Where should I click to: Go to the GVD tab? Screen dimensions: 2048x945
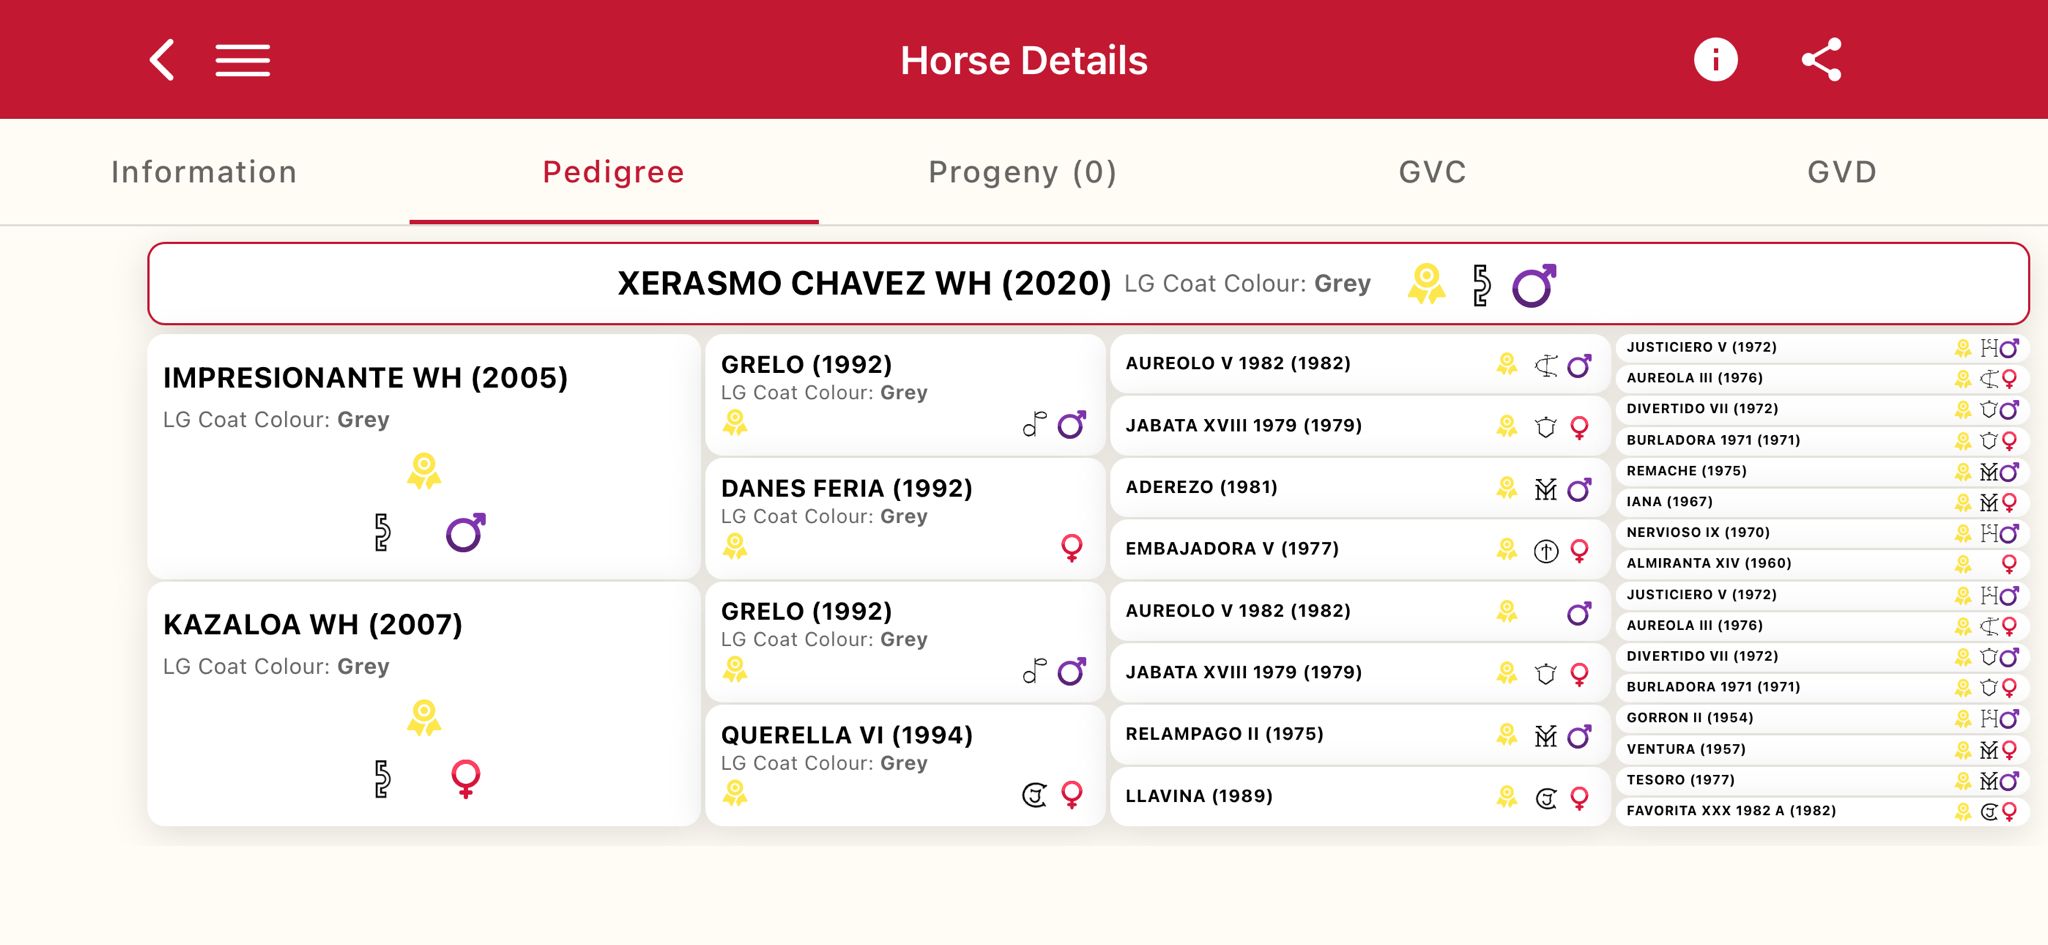[1841, 172]
